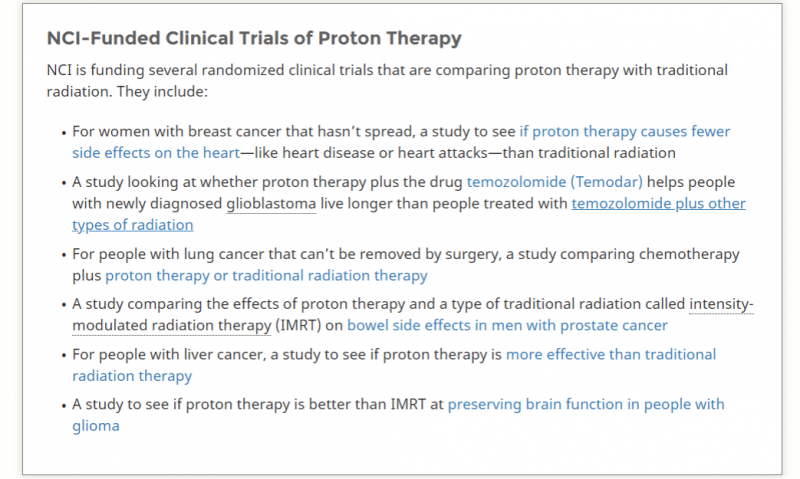Click the 'NCI-Funded Clinical Trials of Proton Therapy' heading
The width and height of the screenshot is (800, 479).
(x=254, y=38)
